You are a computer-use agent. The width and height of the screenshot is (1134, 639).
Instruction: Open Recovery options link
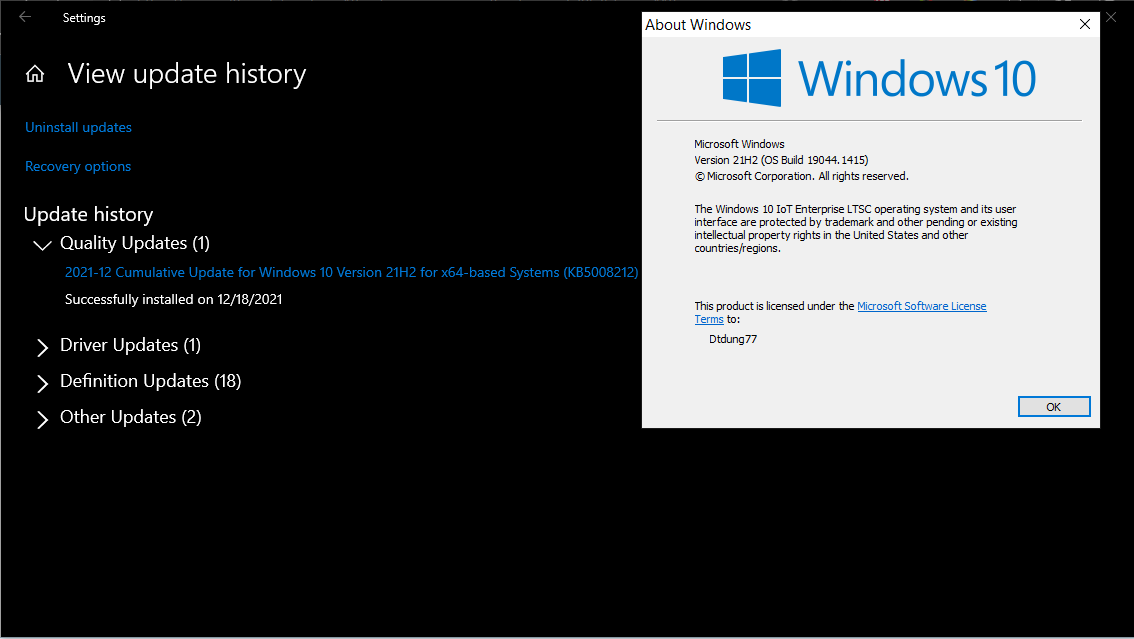click(78, 166)
